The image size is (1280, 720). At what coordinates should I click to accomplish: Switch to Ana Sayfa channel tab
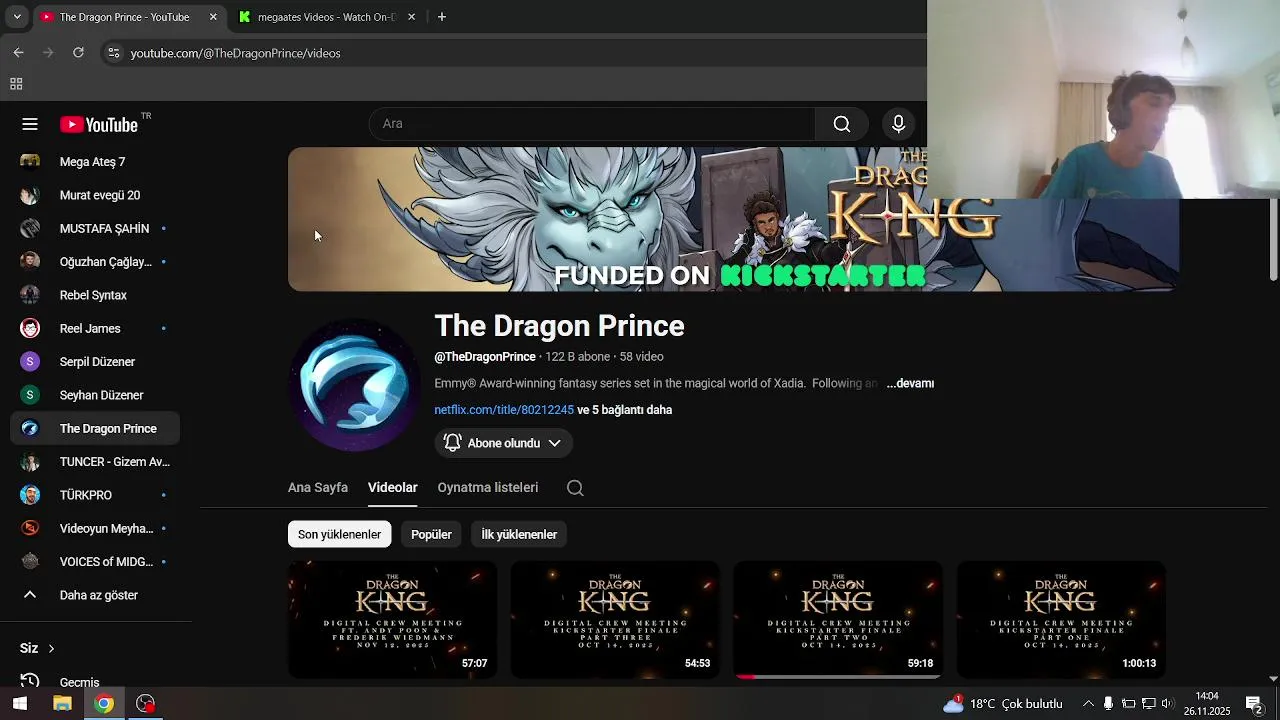click(318, 487)
